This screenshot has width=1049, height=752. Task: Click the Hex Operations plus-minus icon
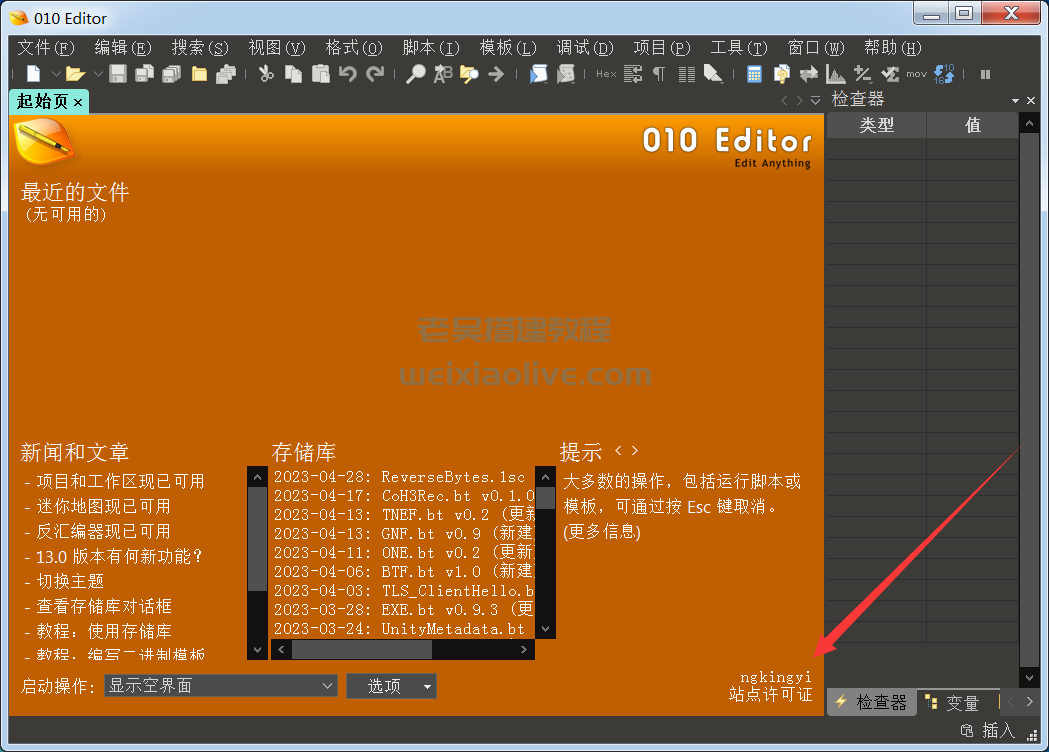click(863, 74)
